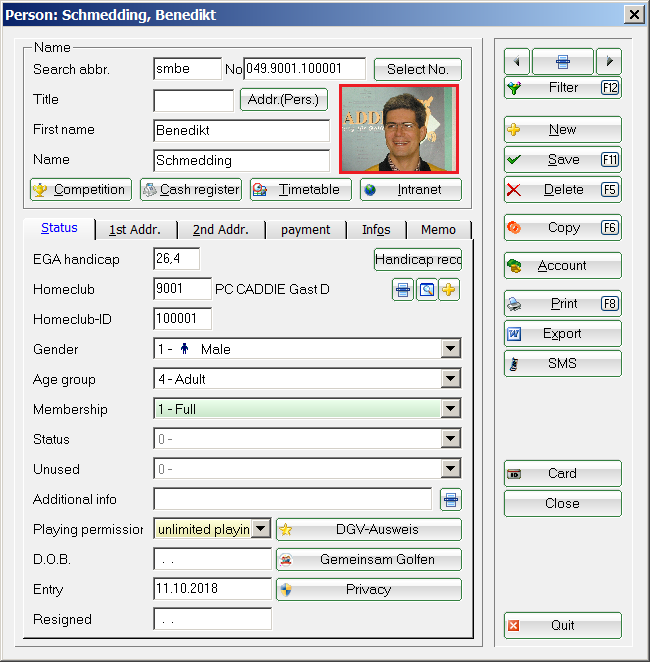Open person list button between arrows
This screenshot has height=662, width=650.
[563, 62]
